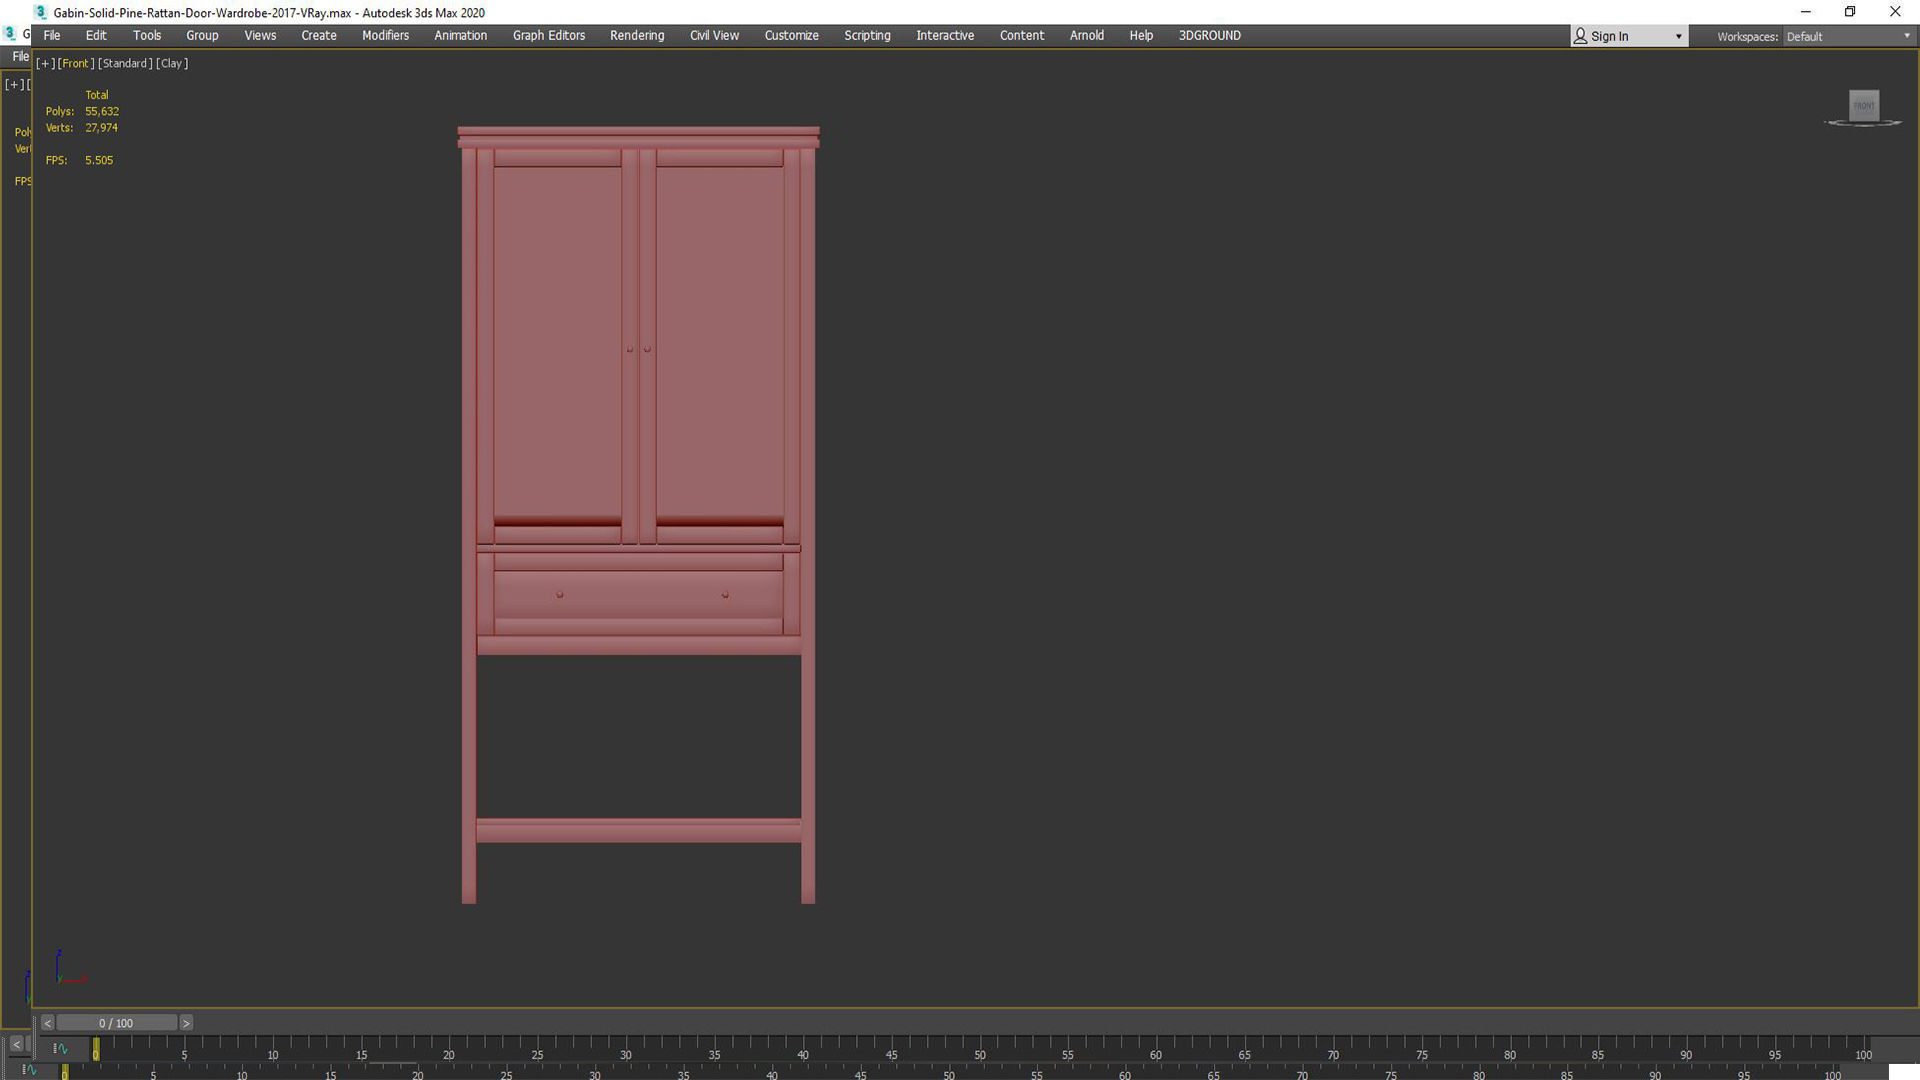Click the Polys count value 55,632
Image resolution: width=1920 pixels, height=1080 pixels.
[102, 111]
